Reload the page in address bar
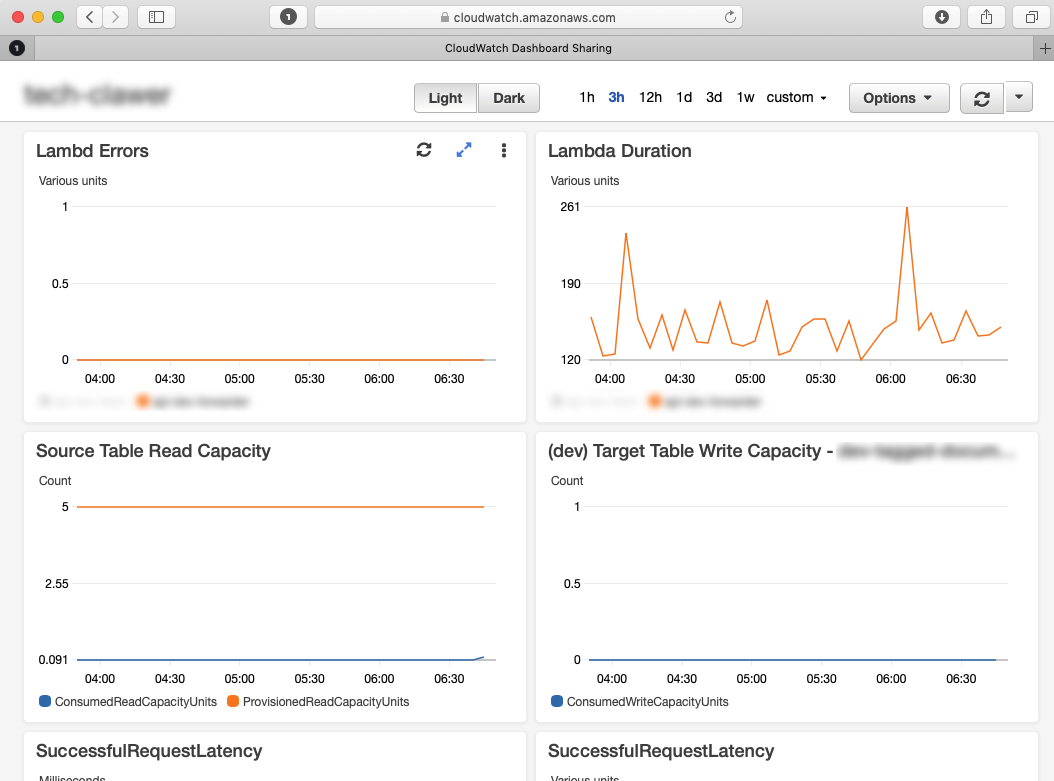This screenshot has height=781, width=1054. (730, 17)
